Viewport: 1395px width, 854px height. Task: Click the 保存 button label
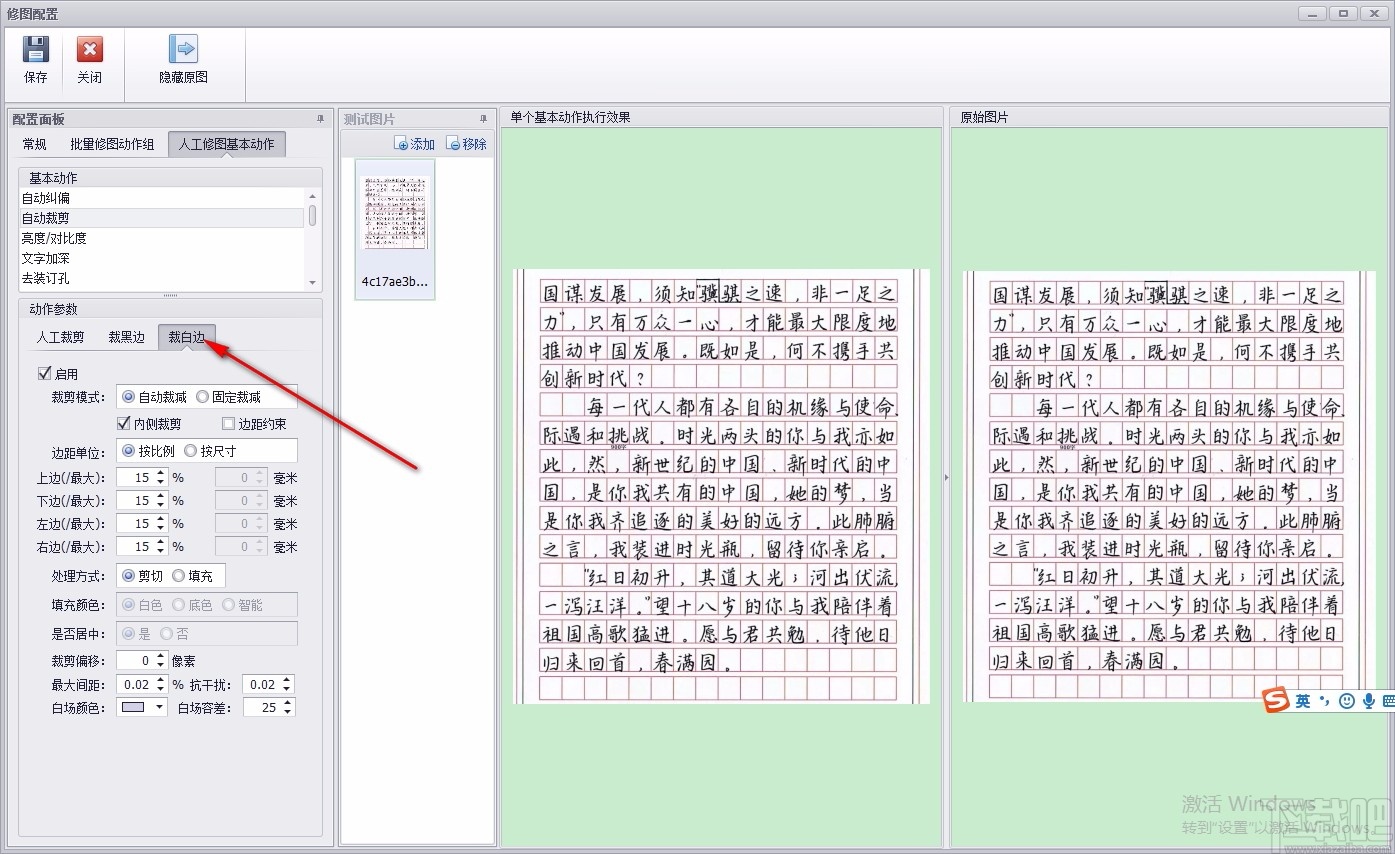point(36,77)
